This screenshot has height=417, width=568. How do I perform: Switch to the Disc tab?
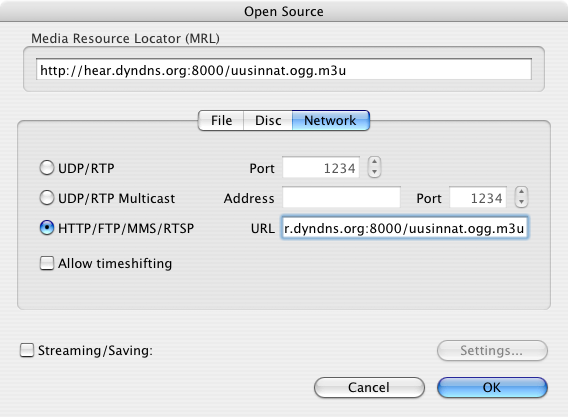[x=268, y=121]
